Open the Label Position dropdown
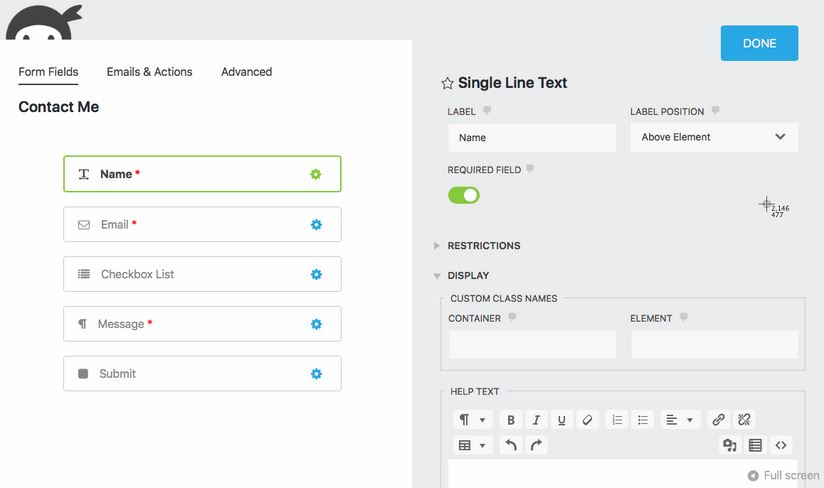This screenshot has width=824, height=488. tap(714, 137)
